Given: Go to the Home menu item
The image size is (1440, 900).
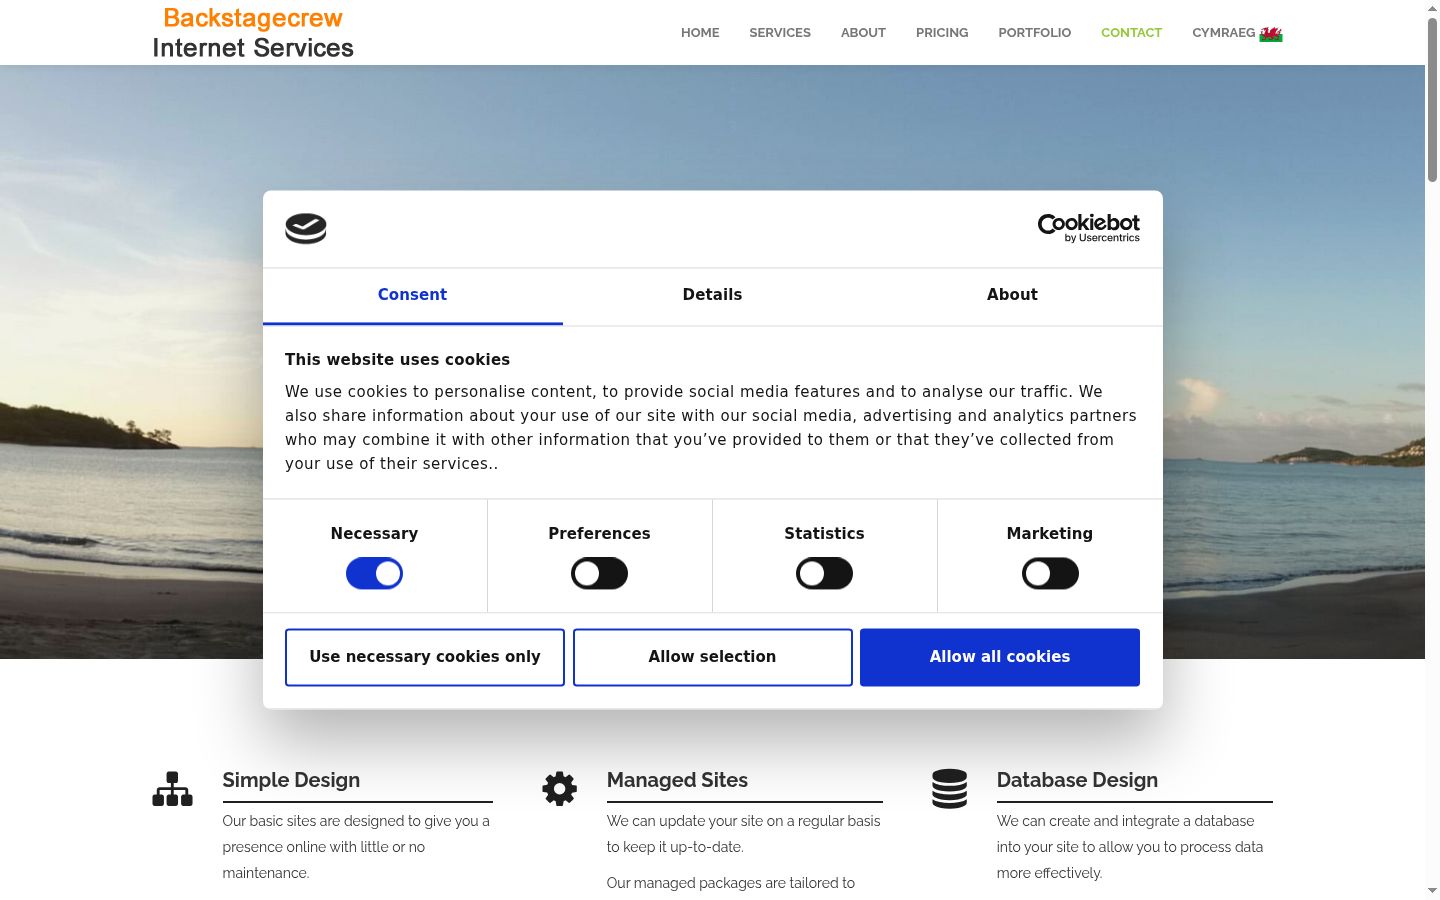Looking at the screenshot, I should coord(700,33).
